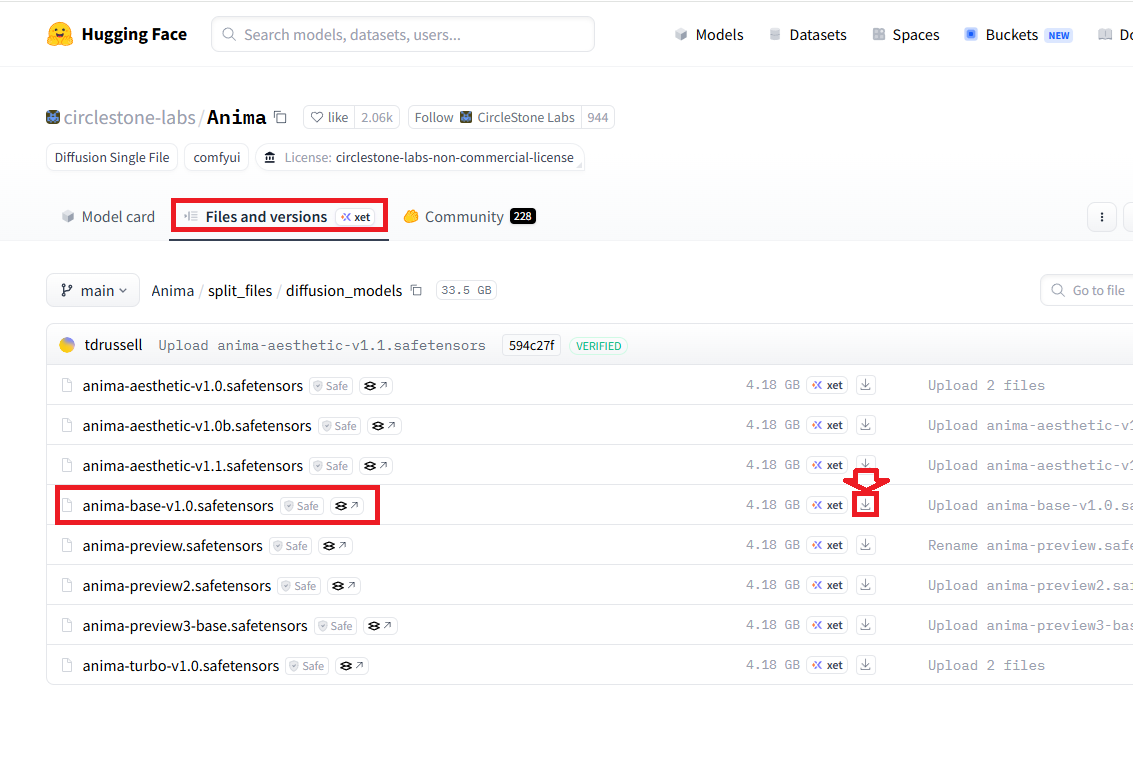This screenshot has height=759, width=1133.
Task: Click the 2.06k likes count
Action: click(x=377, y=117)
